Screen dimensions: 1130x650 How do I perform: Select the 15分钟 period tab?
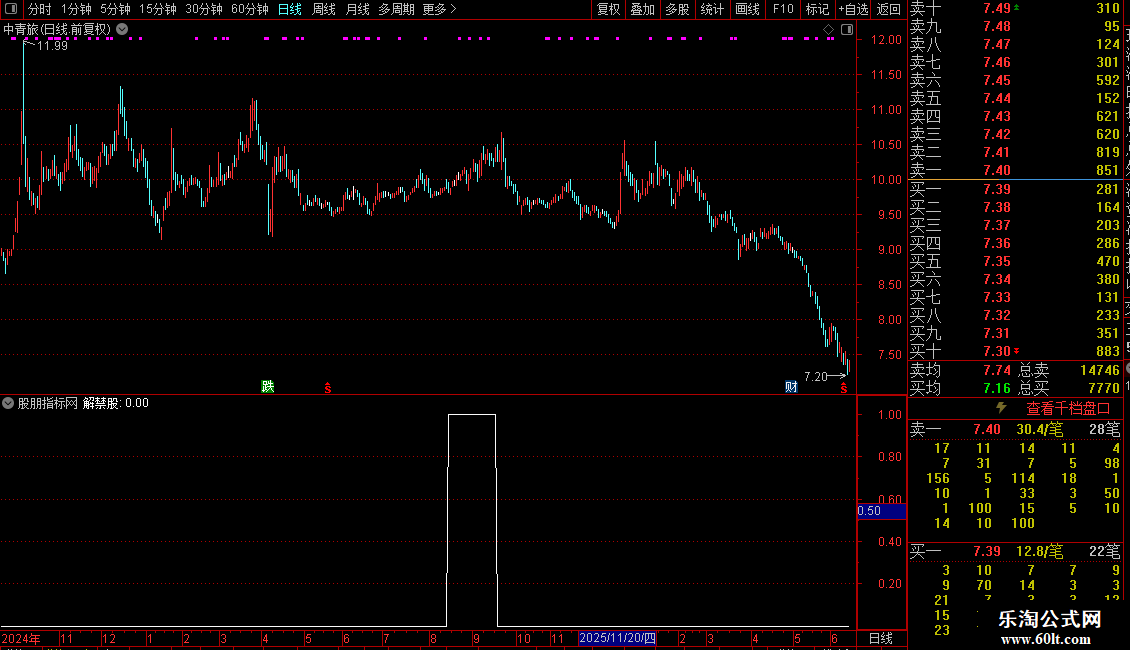point(158,9)
